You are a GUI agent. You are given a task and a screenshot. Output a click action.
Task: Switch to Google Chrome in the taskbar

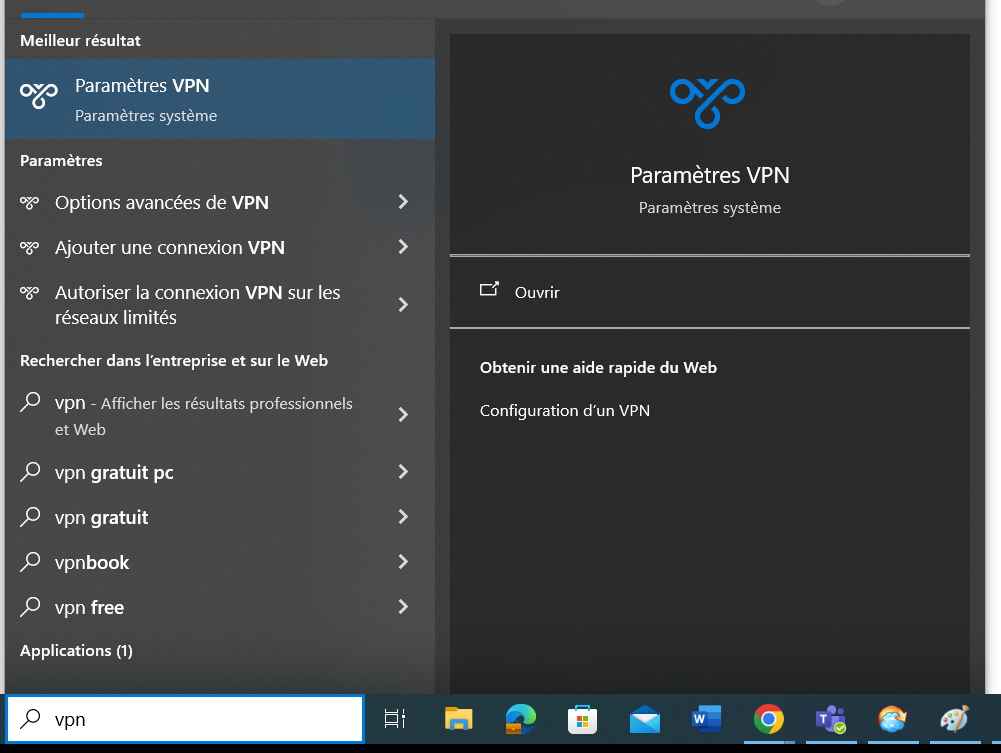(x=768, y=718)
